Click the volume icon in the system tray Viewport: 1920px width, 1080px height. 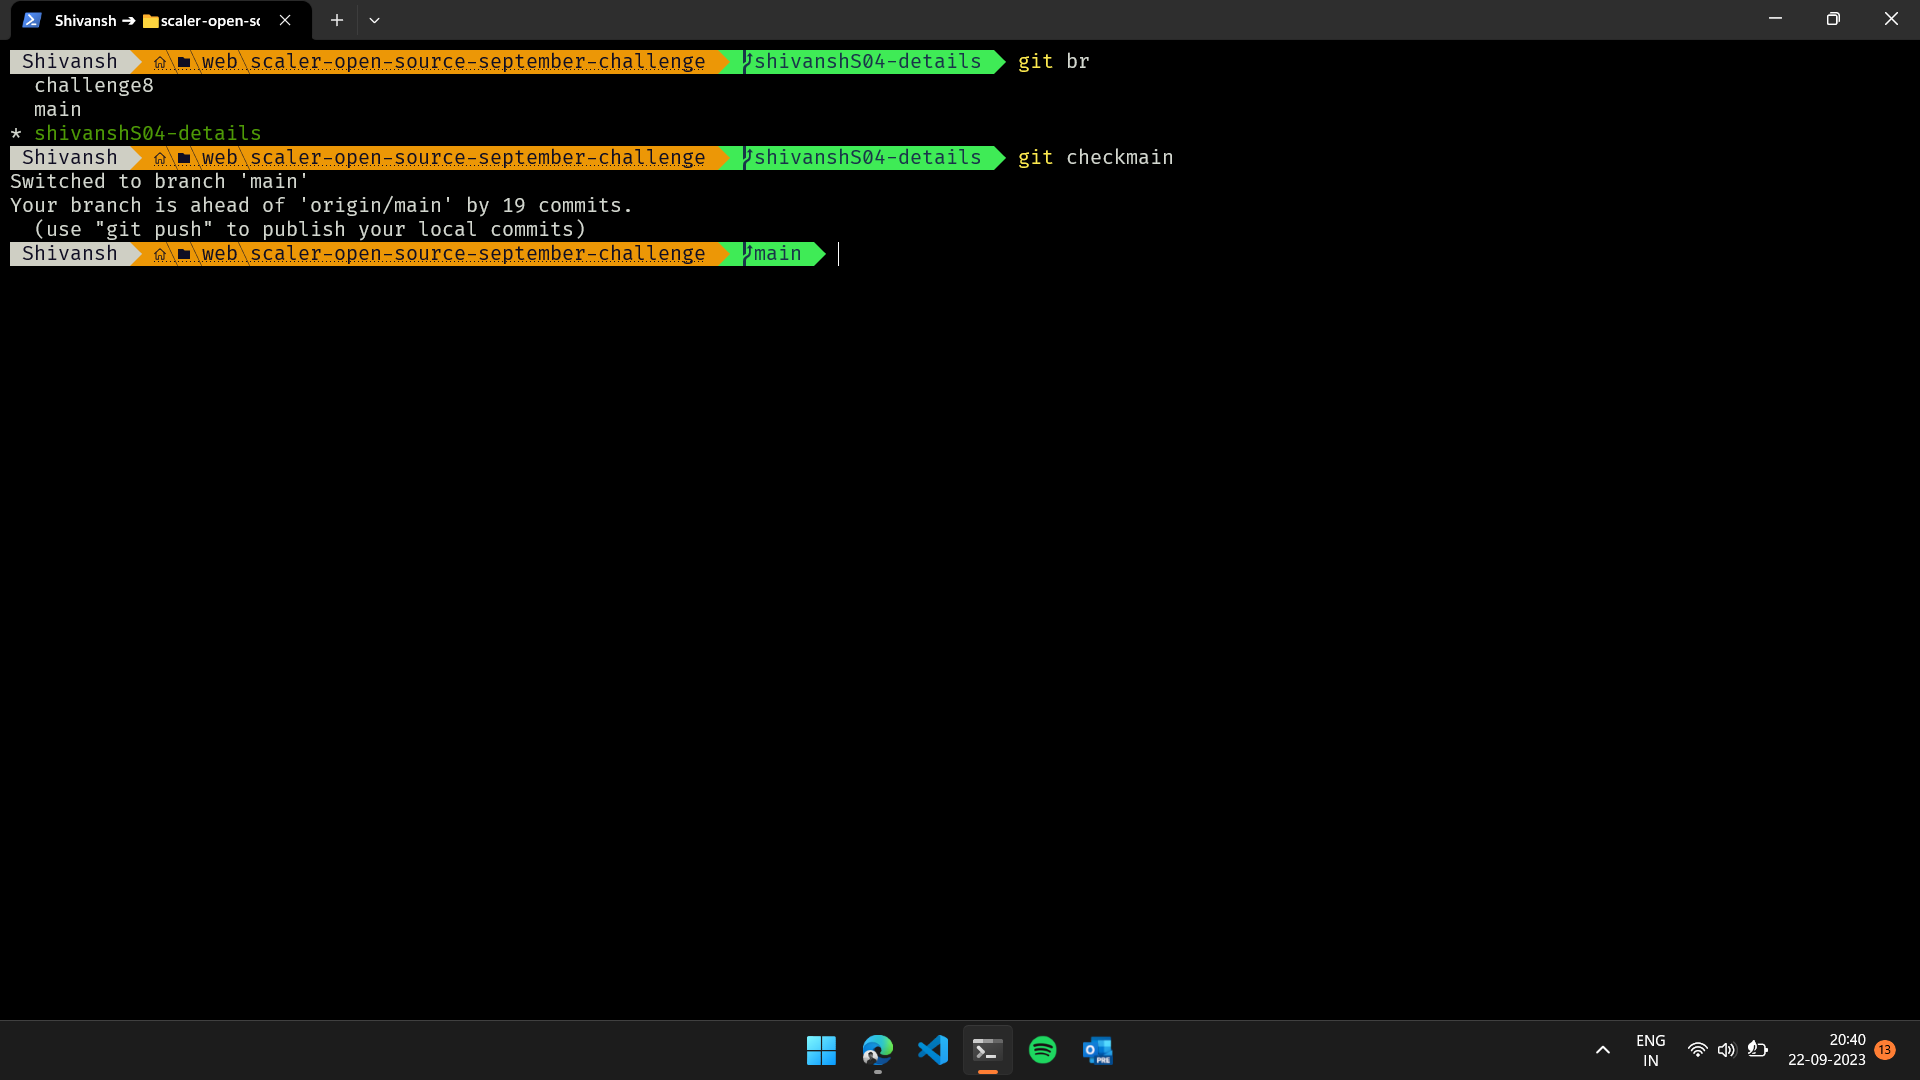coord(1727,1050)
